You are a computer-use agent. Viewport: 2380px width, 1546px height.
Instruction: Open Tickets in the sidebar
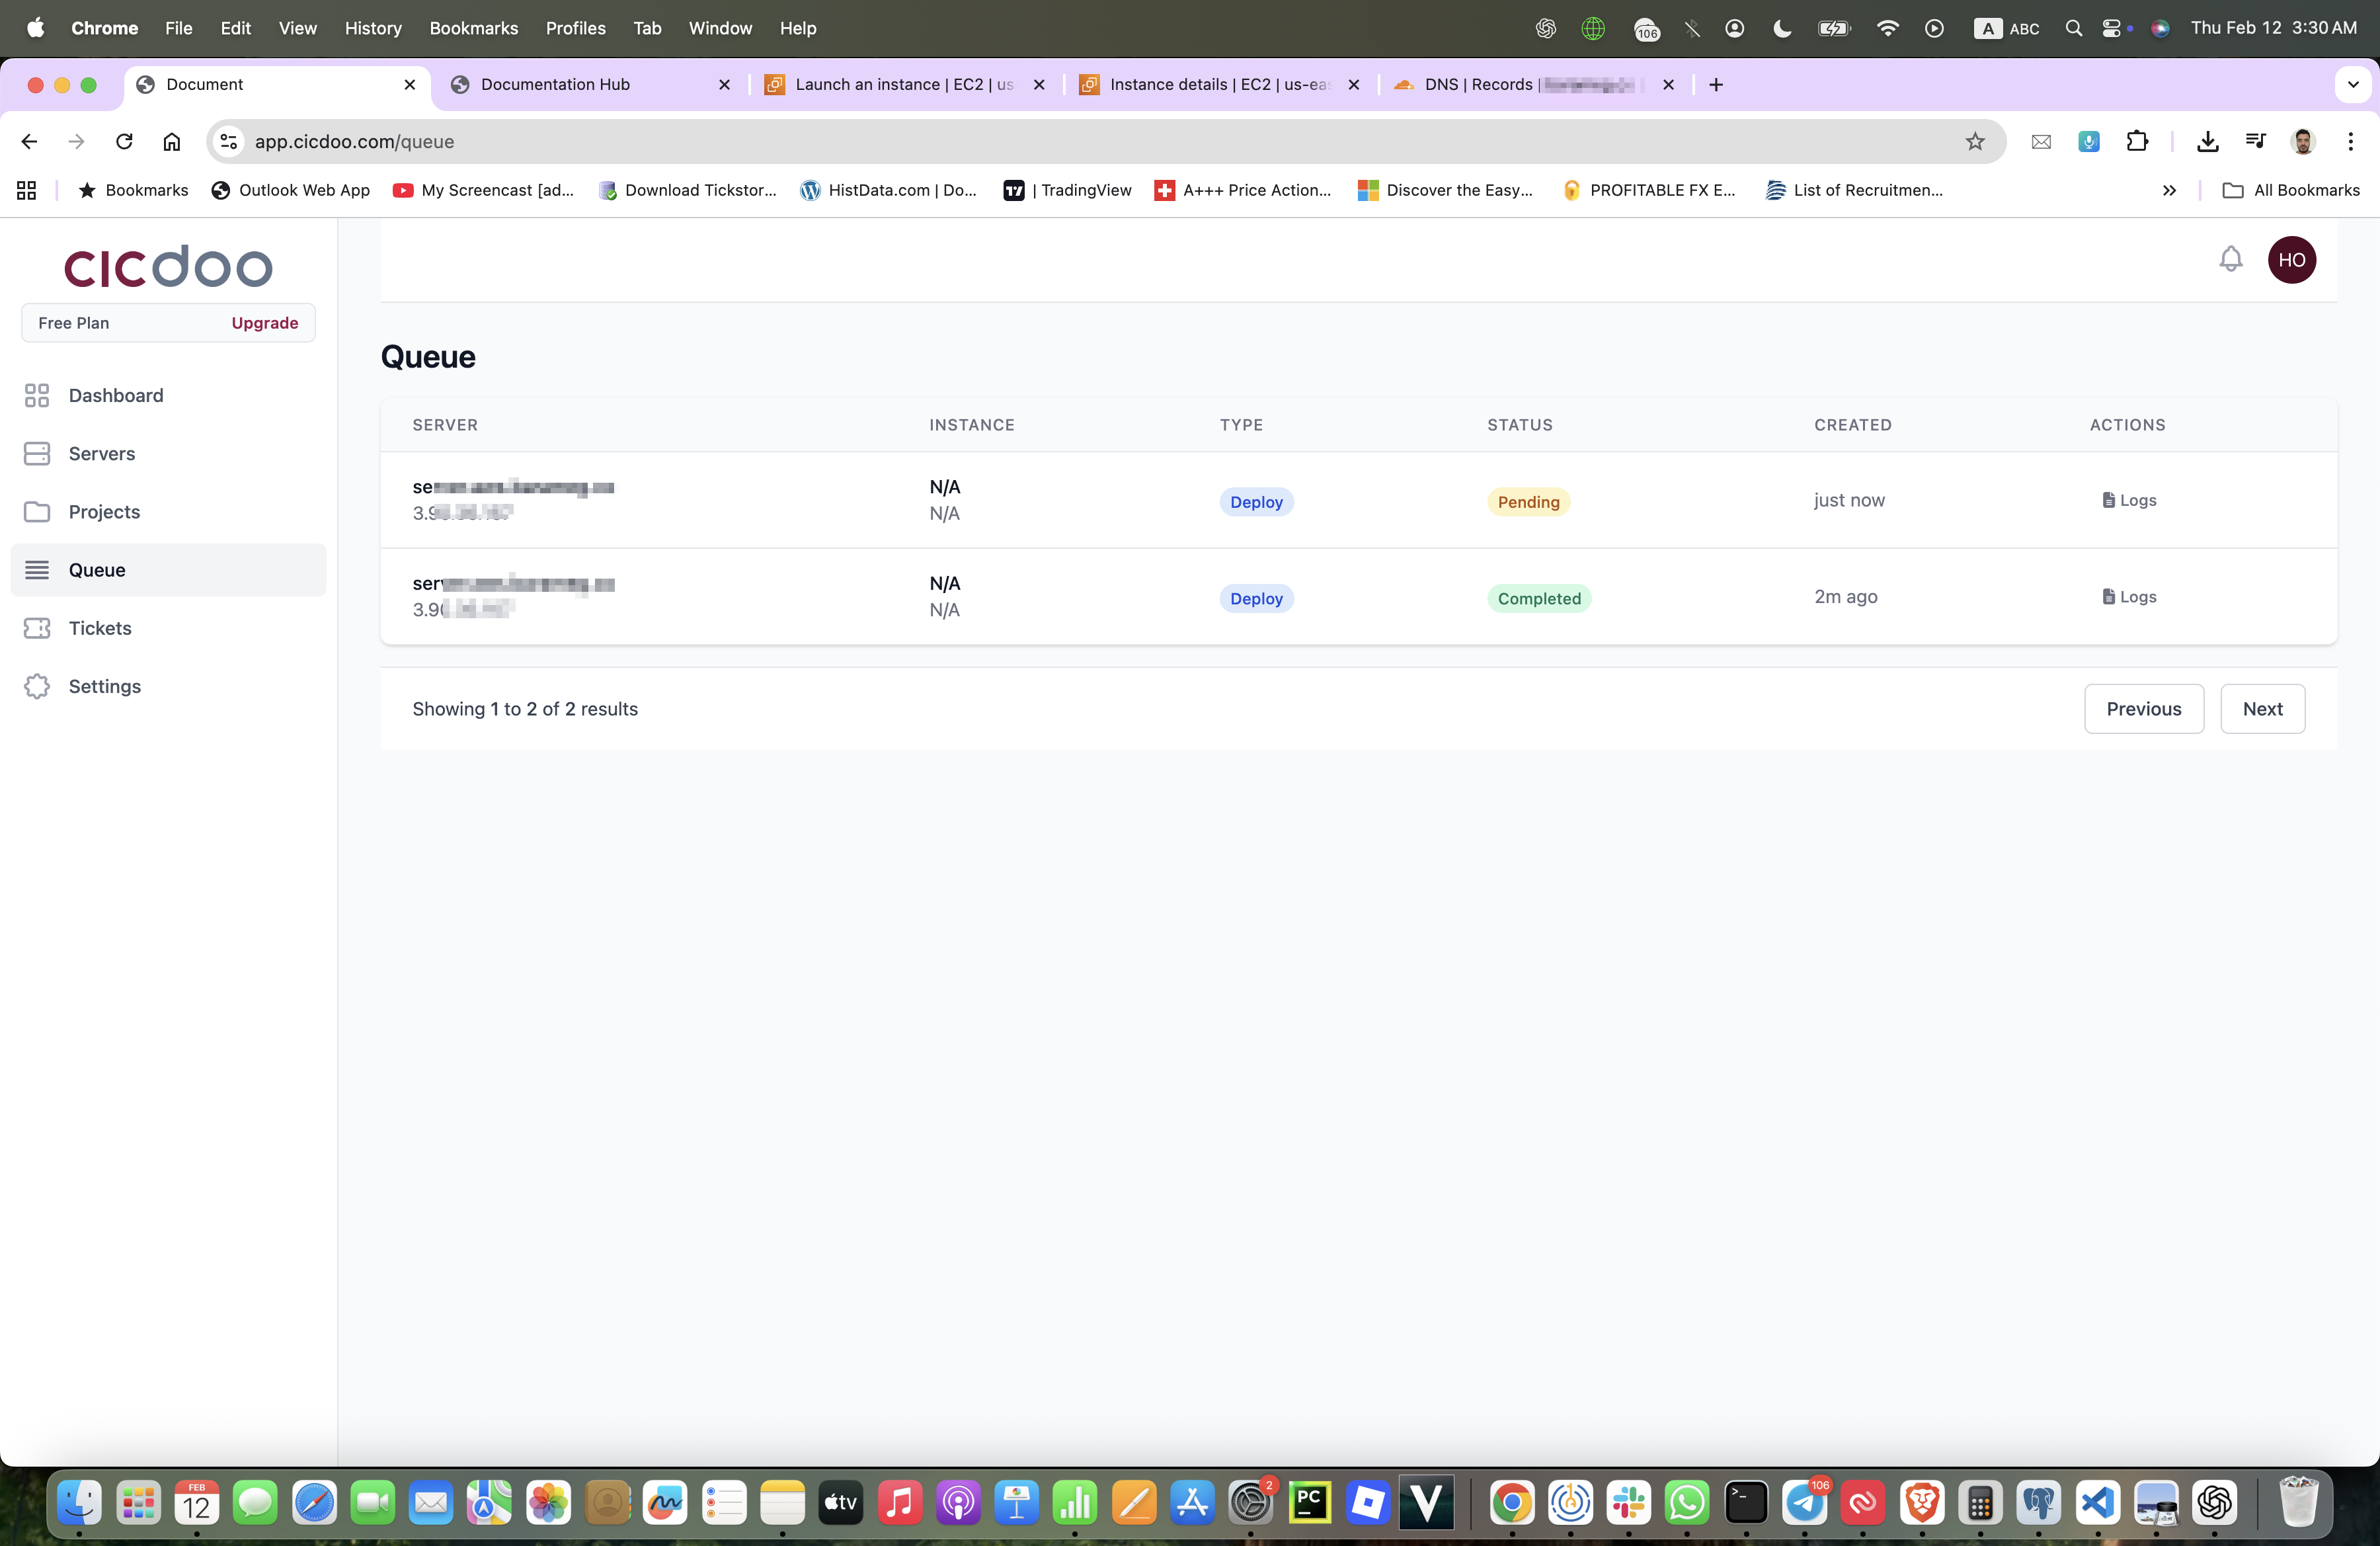(x=99, y=628)
